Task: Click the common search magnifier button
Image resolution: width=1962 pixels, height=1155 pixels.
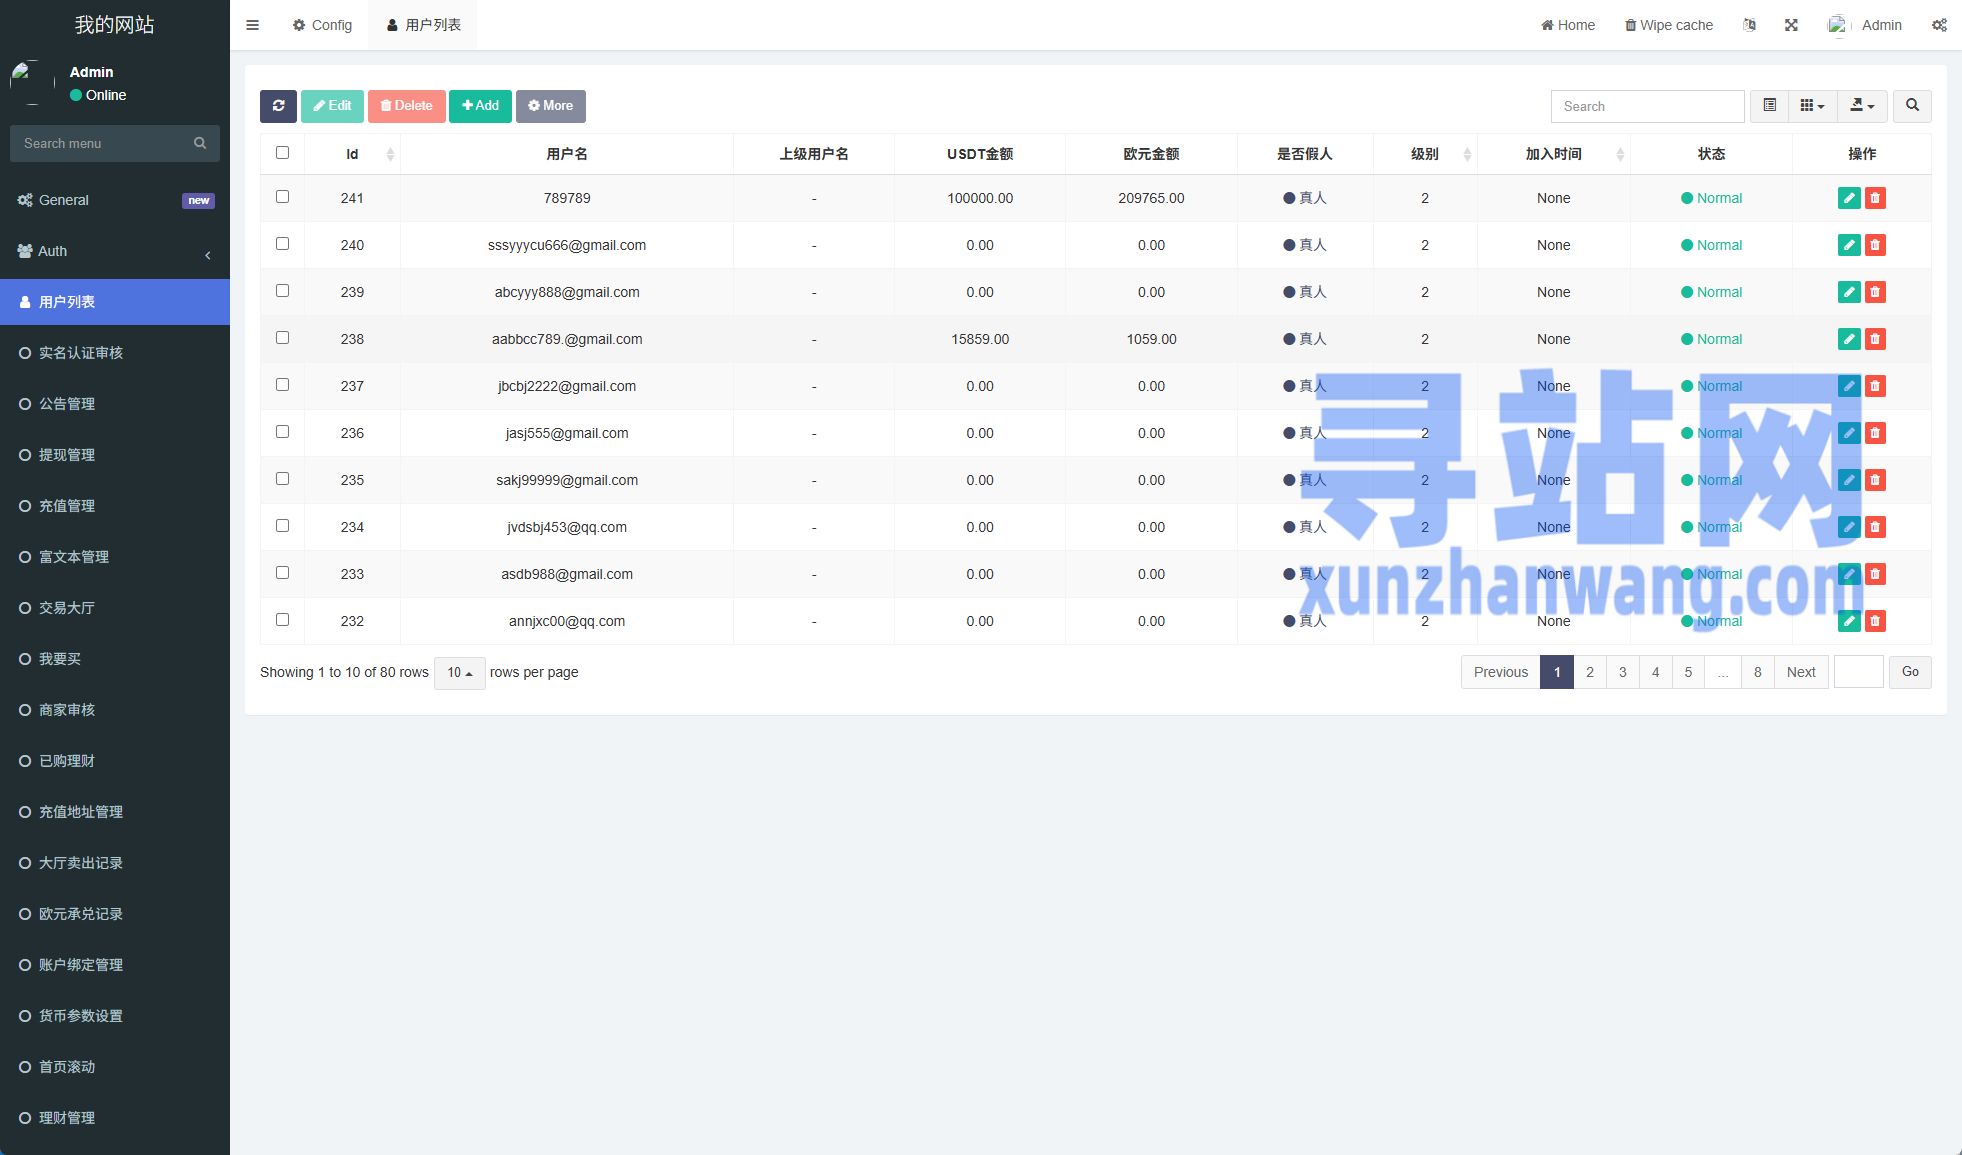Action: 1912,106
